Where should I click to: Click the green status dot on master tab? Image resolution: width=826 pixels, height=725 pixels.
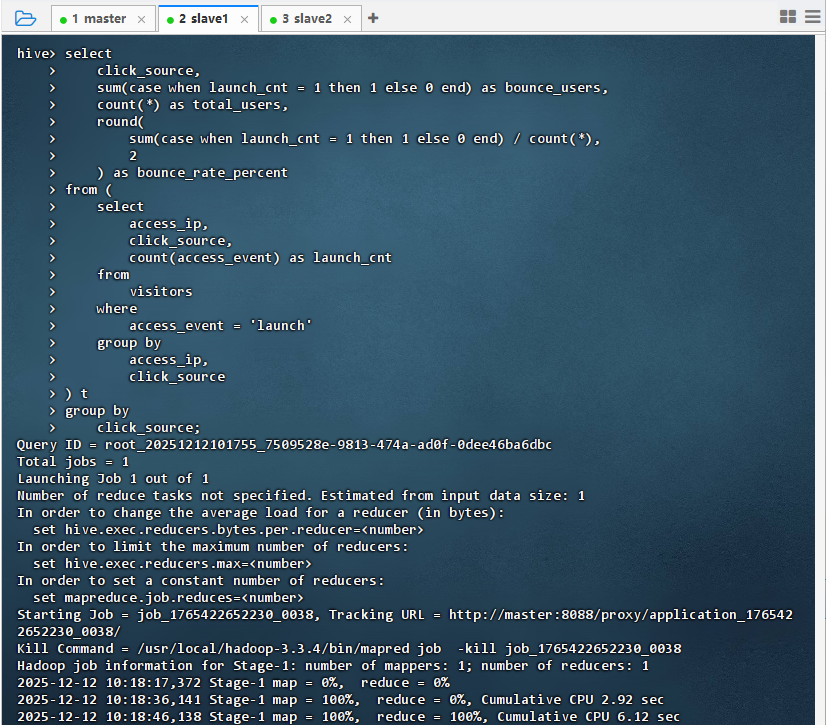click(x=64, y=20)
